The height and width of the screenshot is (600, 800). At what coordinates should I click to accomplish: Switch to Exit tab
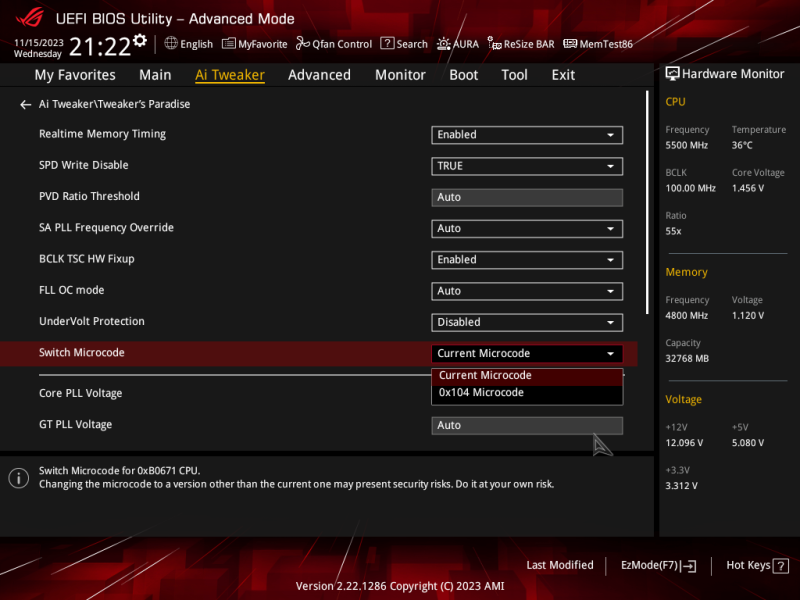point(563,75)
